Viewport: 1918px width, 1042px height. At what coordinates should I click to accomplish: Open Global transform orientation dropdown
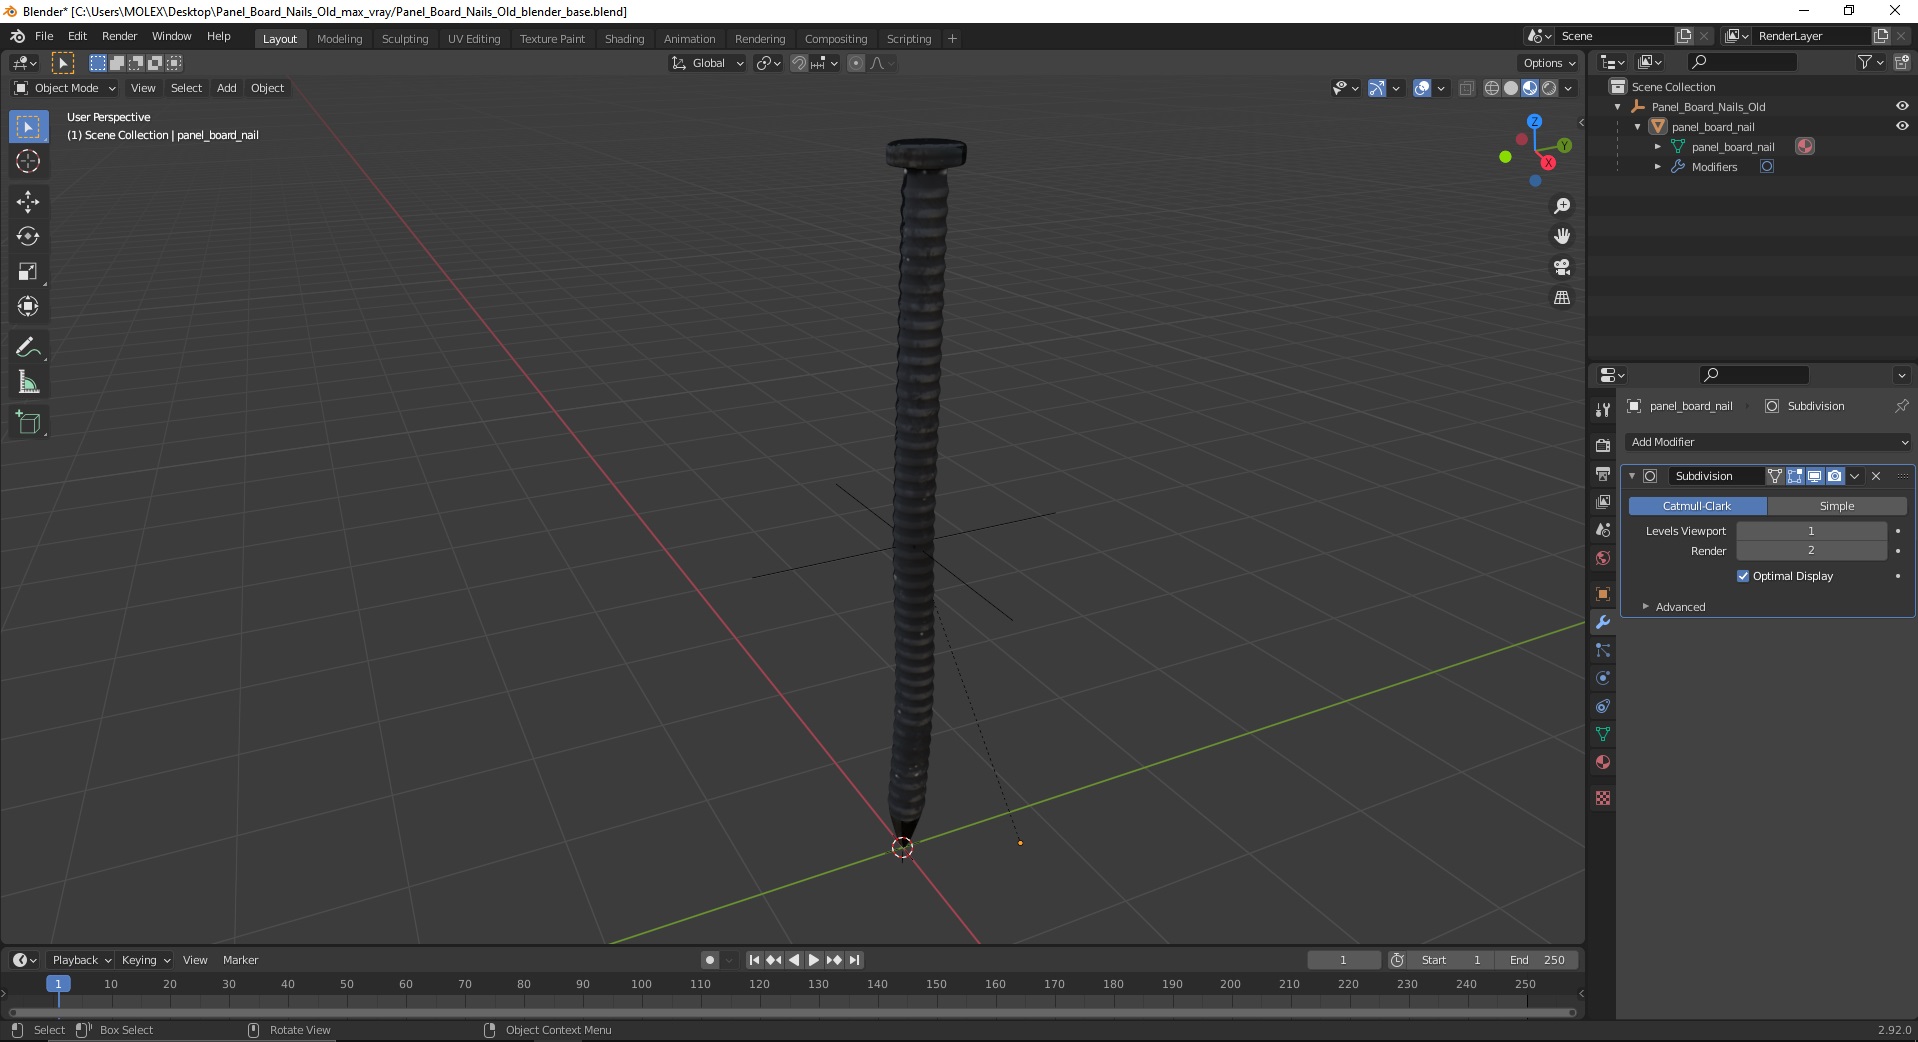point(708,63)
